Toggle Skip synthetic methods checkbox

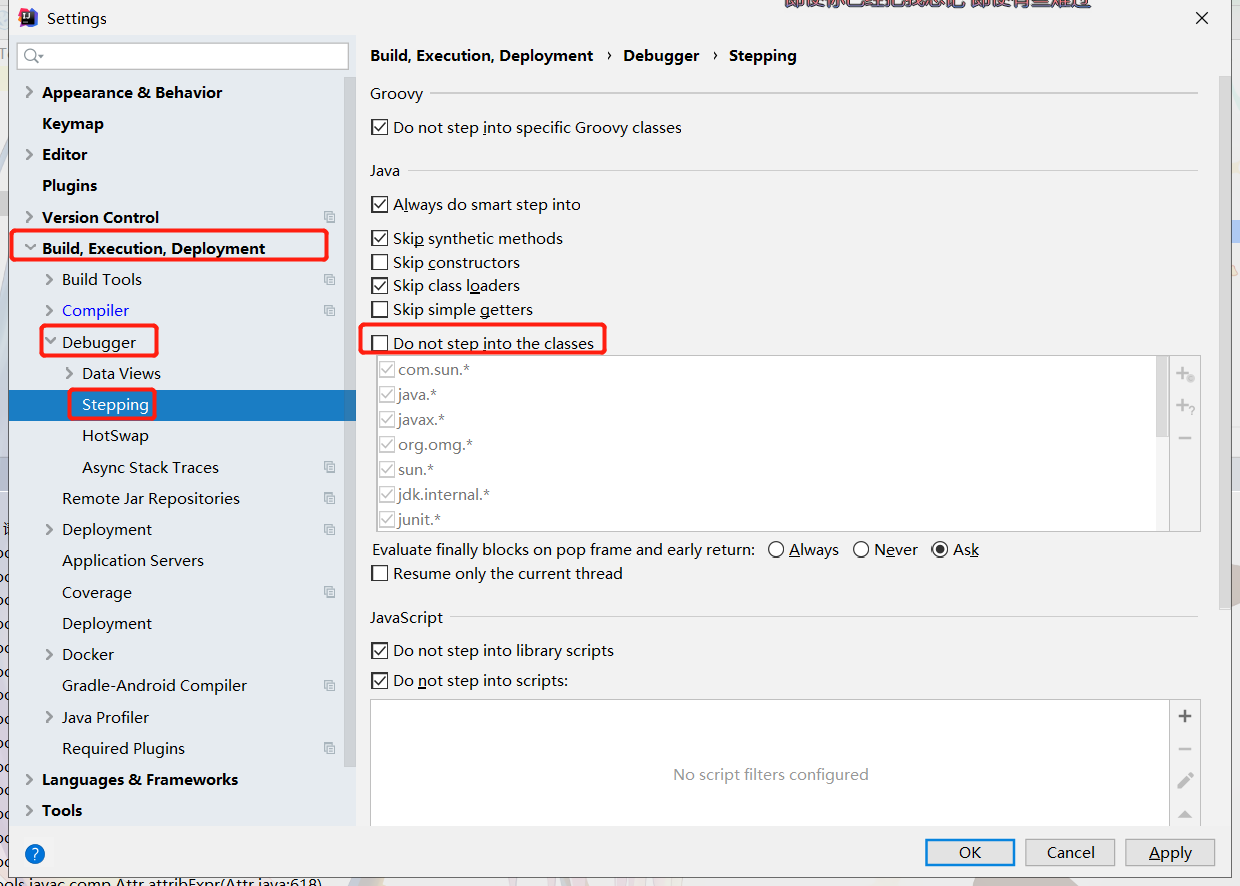click(379, 238)
